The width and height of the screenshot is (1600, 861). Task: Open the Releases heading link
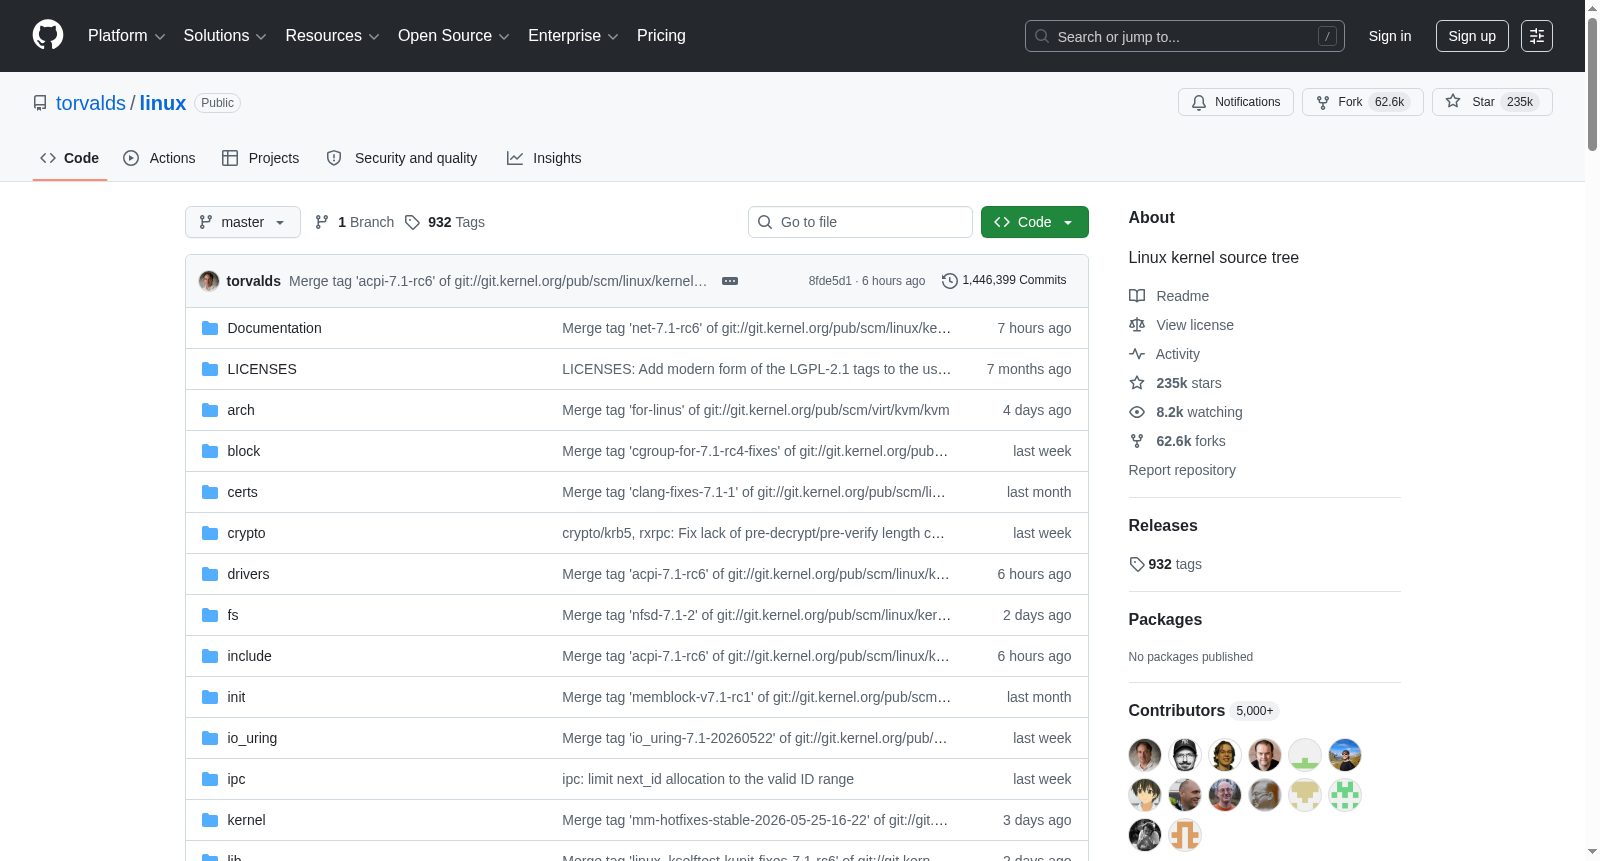(1163, 525)
